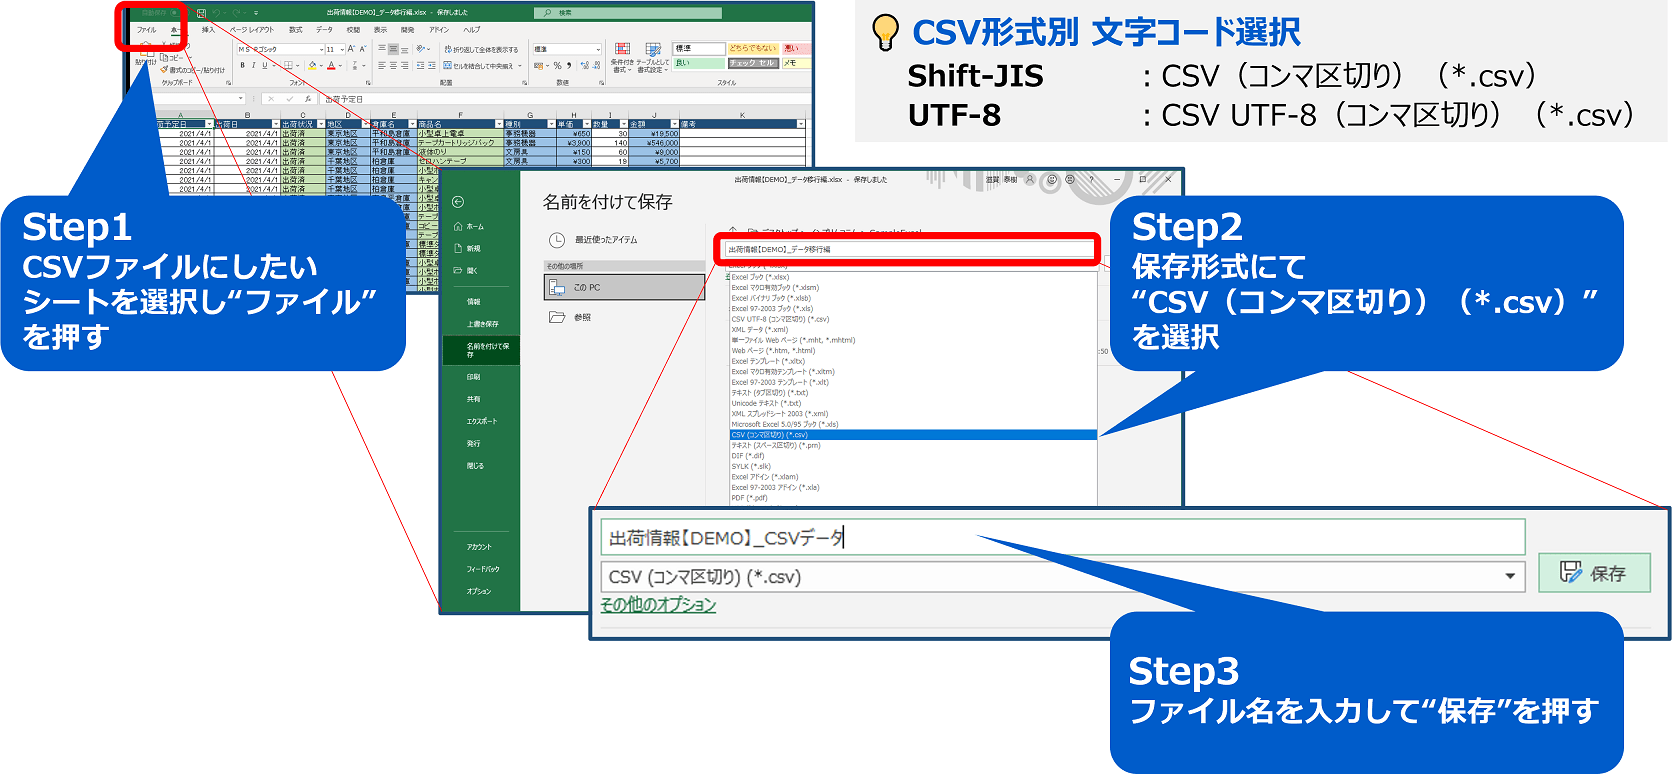The image size is (1672, 774).
Task: Click the back arrow in the backstage sidebar
Action: pos(458,202)
